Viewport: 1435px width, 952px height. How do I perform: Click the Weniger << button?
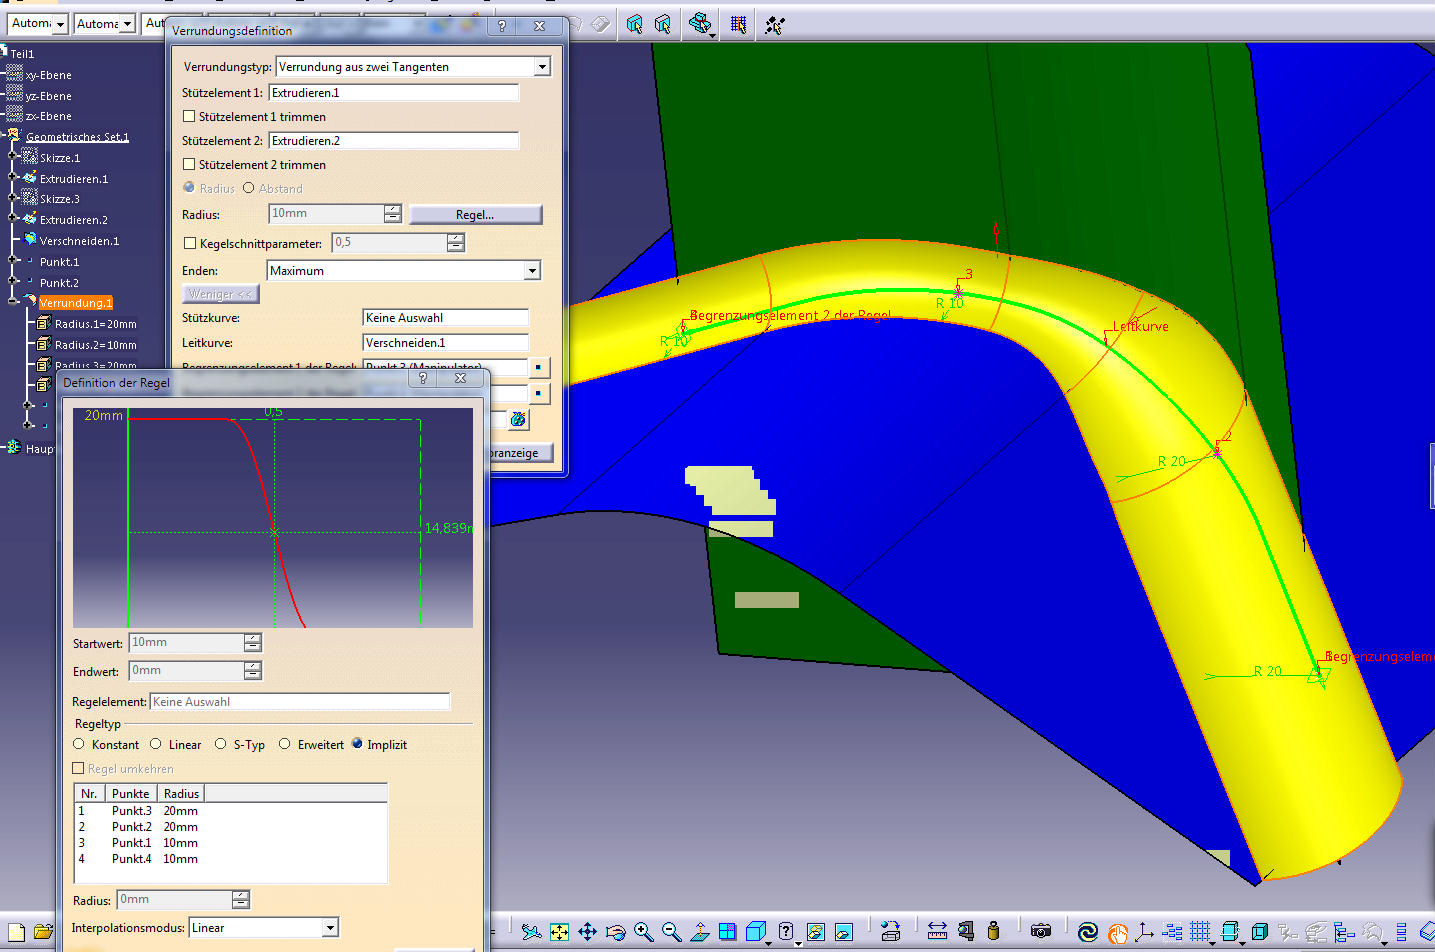[221, 294]
